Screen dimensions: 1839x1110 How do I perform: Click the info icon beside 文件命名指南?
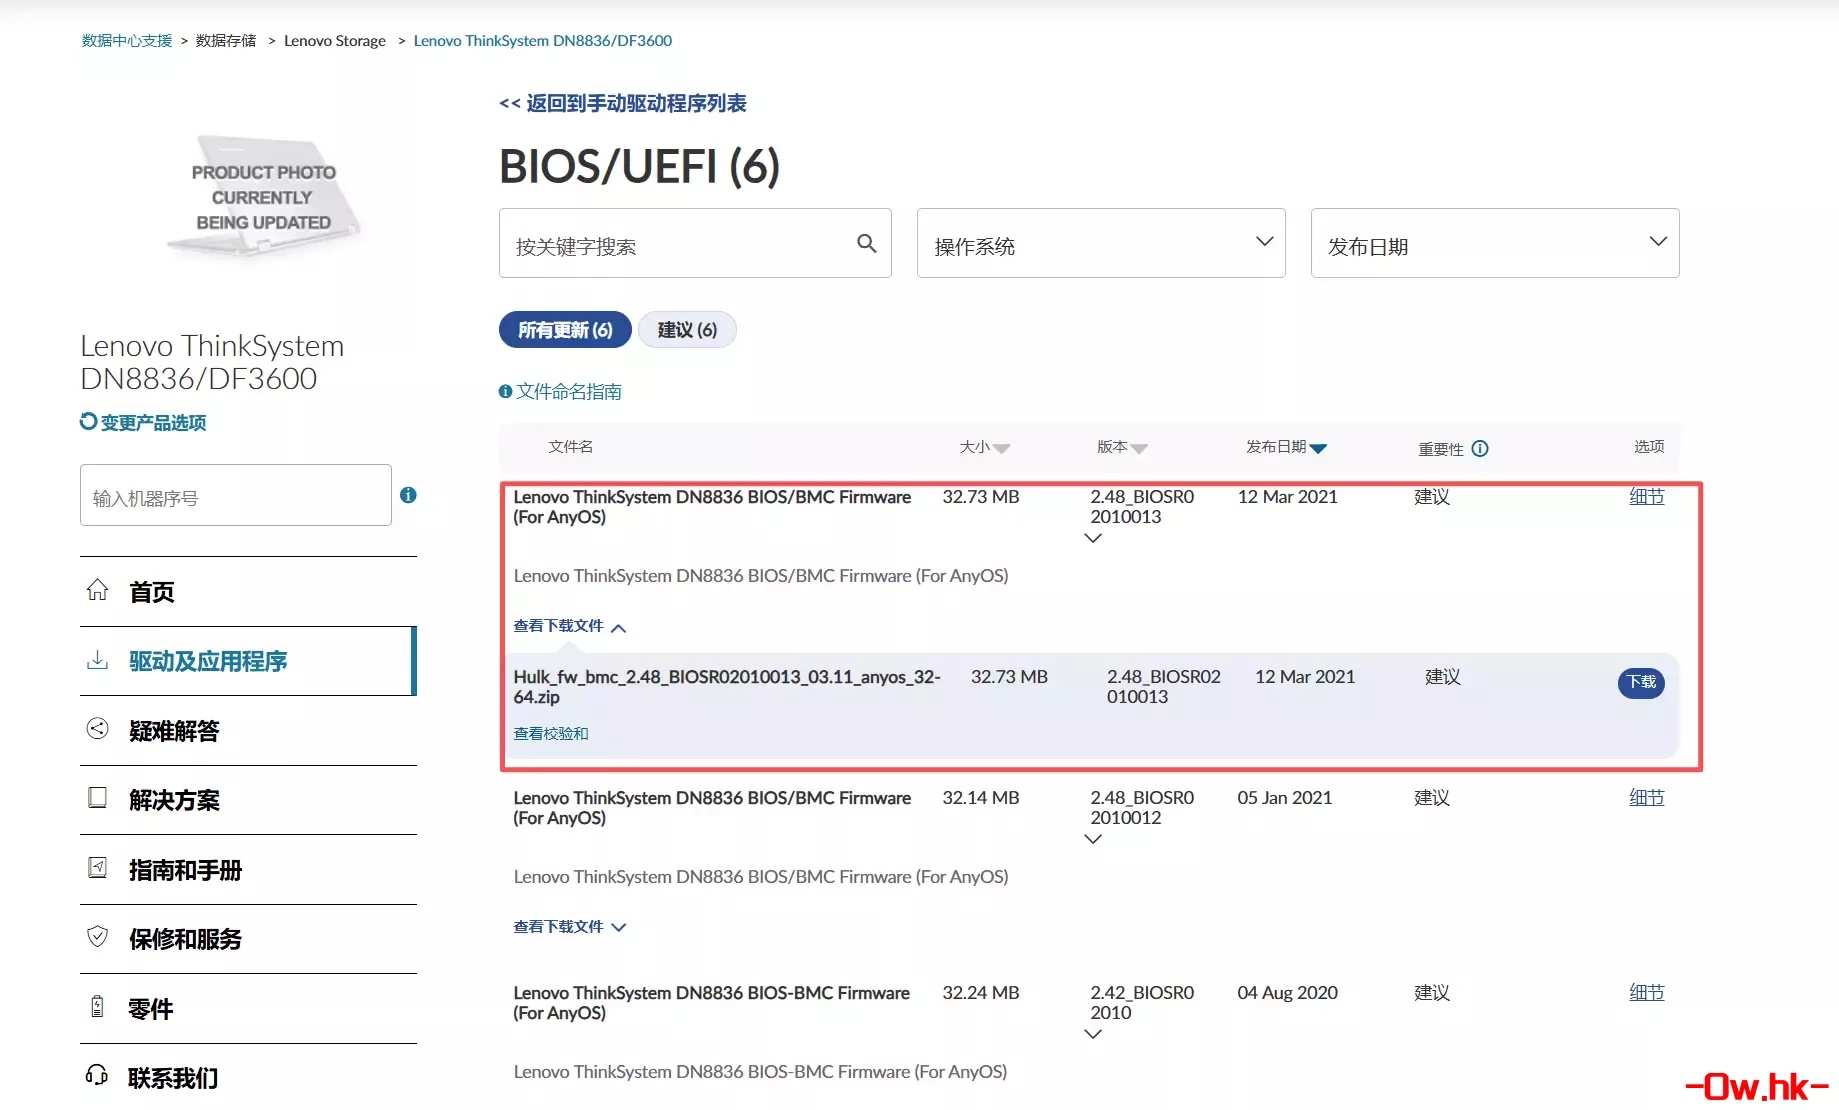click(505, 392)
